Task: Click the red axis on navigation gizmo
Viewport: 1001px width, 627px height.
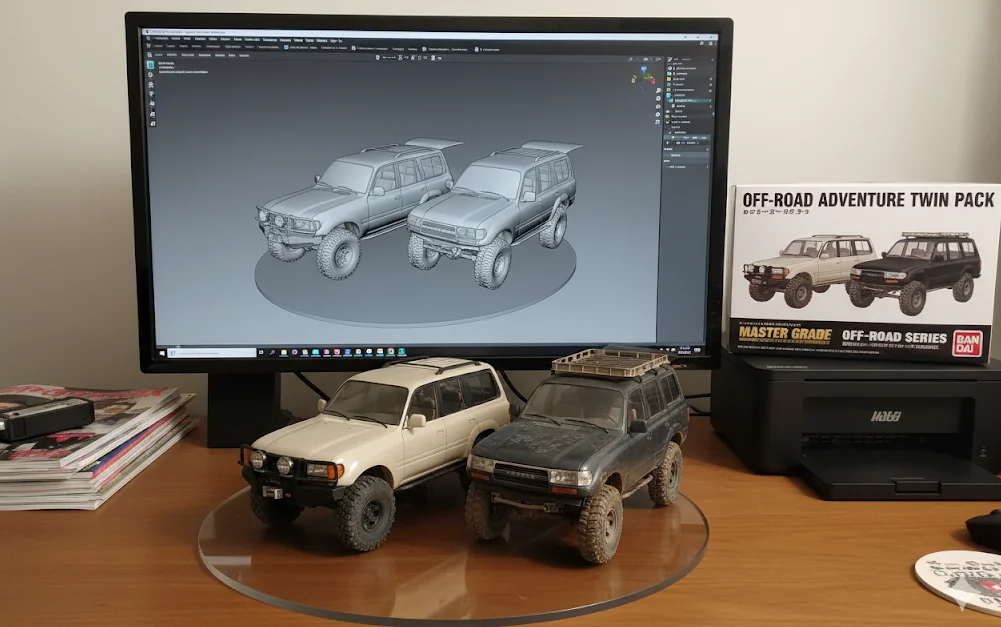Action: pos(653,79)
